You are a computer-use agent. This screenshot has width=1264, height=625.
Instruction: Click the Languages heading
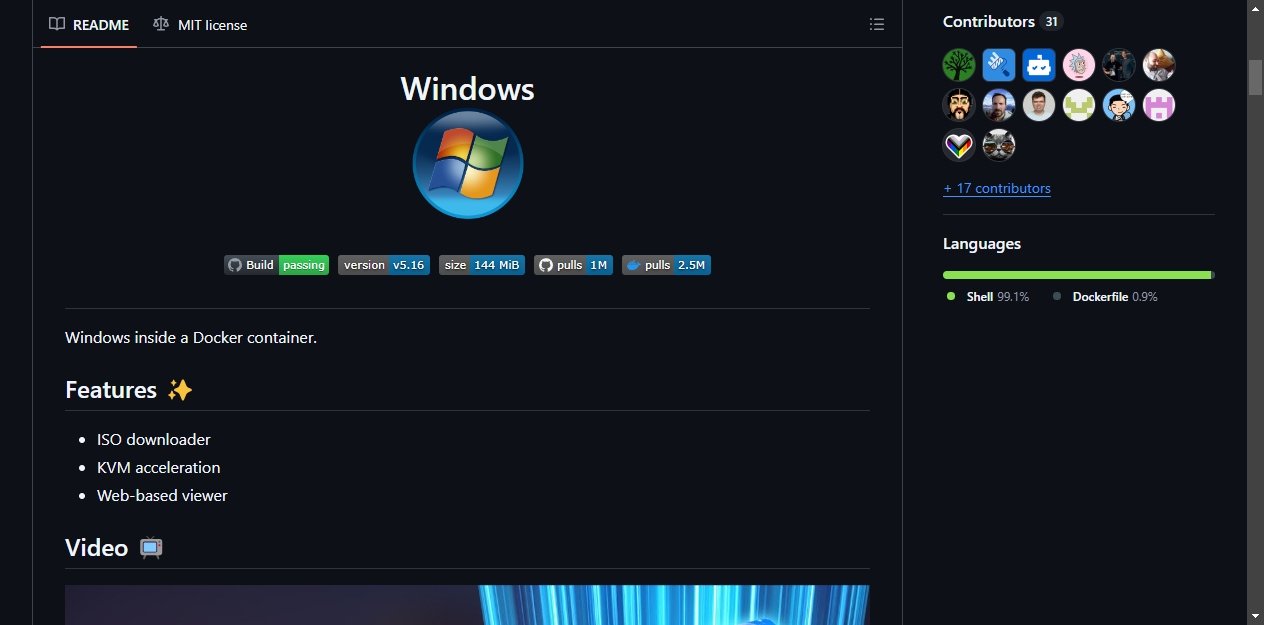[x=982, y=243]
